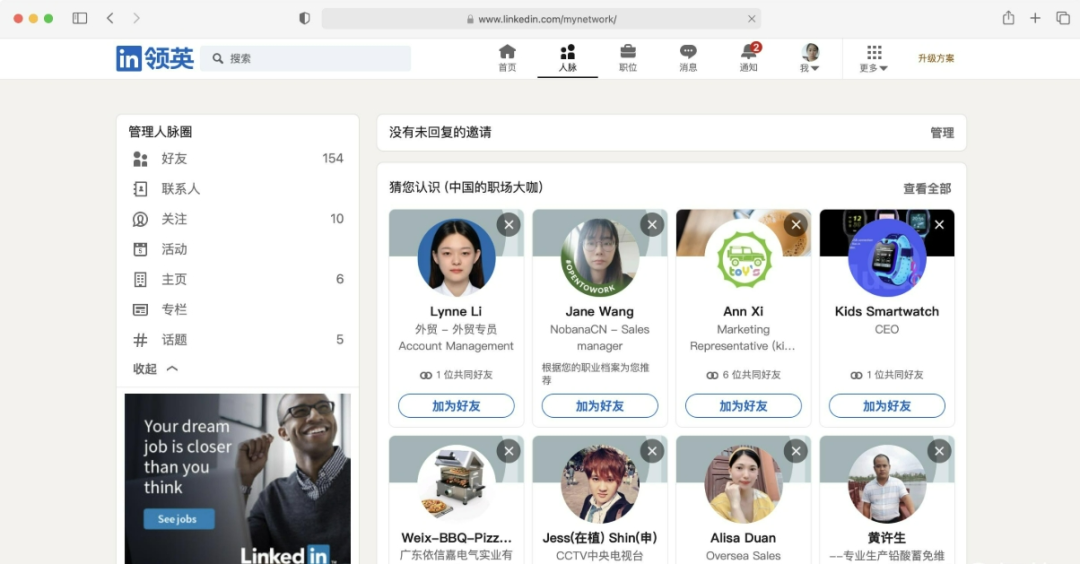Dismiss the Alisa Duan suggestion card
Viewport: 1080px width, 564px height.
[x=796, y=451]
